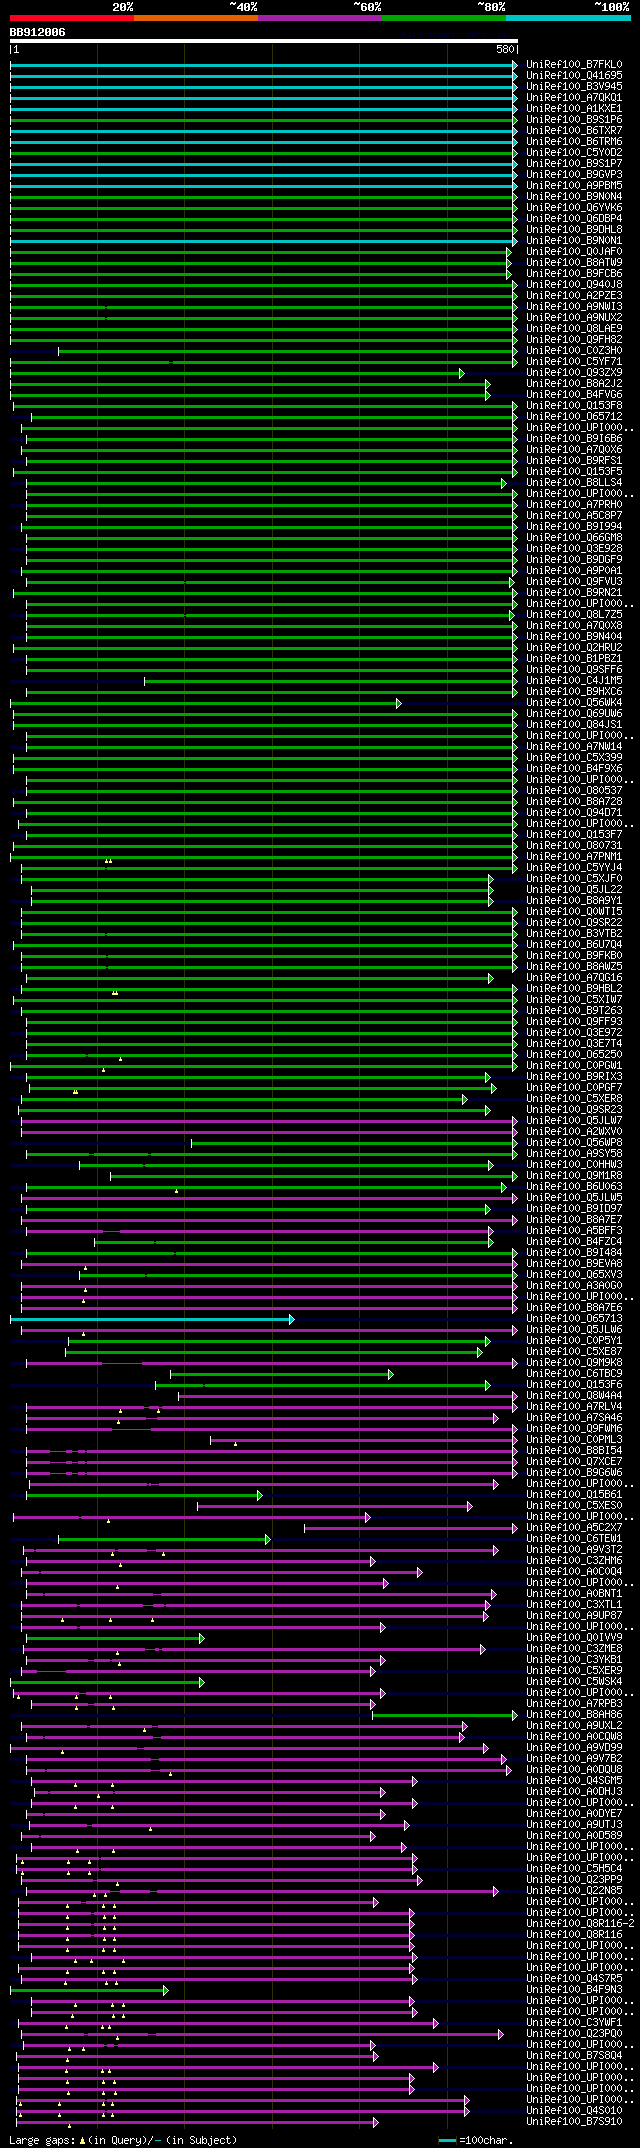
Task: Select the UniRef100_B9GVP3 label
Action: 574,175
